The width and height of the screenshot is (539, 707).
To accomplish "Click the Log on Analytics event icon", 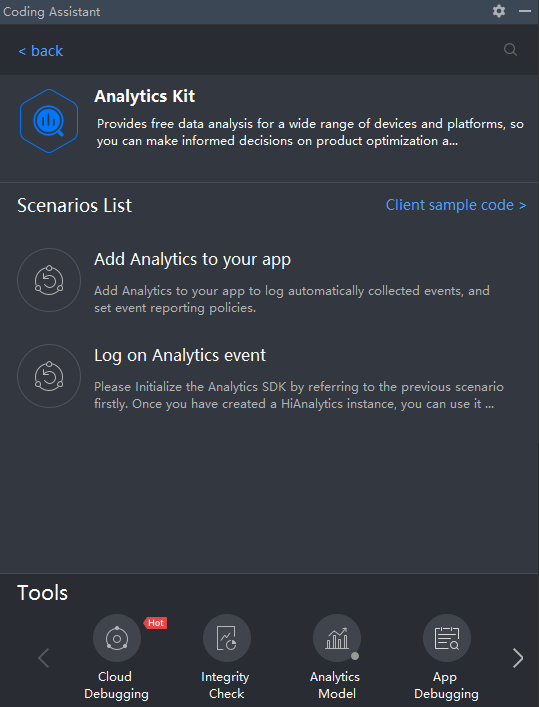I will pos(49,376).
